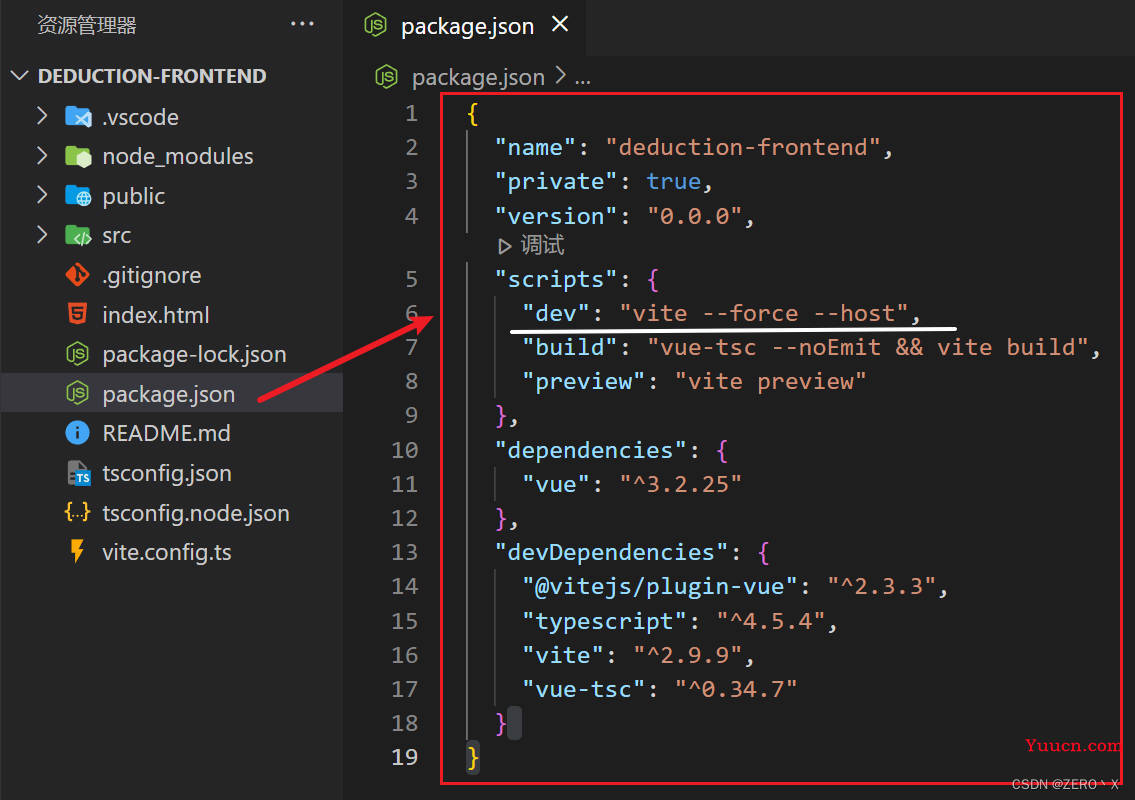Select the public folder label
1135x800 pixels.
coord(134,196)
